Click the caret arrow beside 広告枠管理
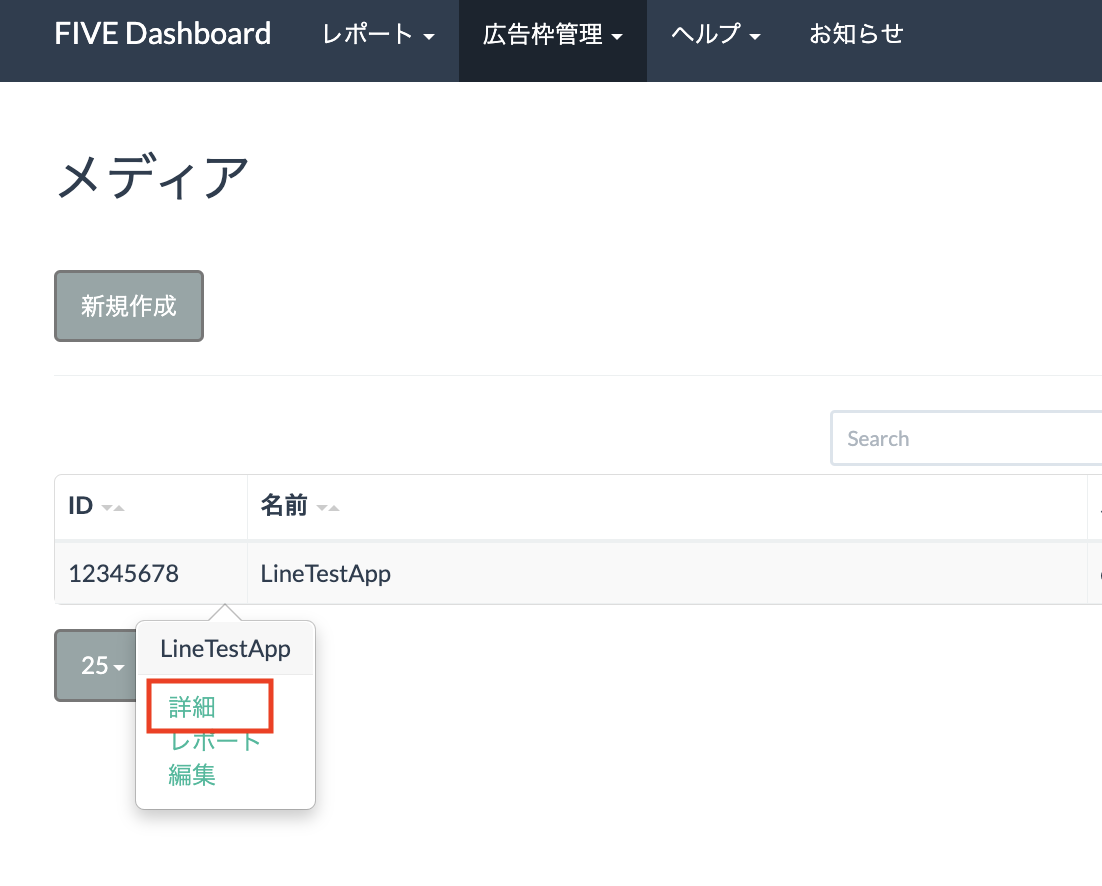 (617, 37)
